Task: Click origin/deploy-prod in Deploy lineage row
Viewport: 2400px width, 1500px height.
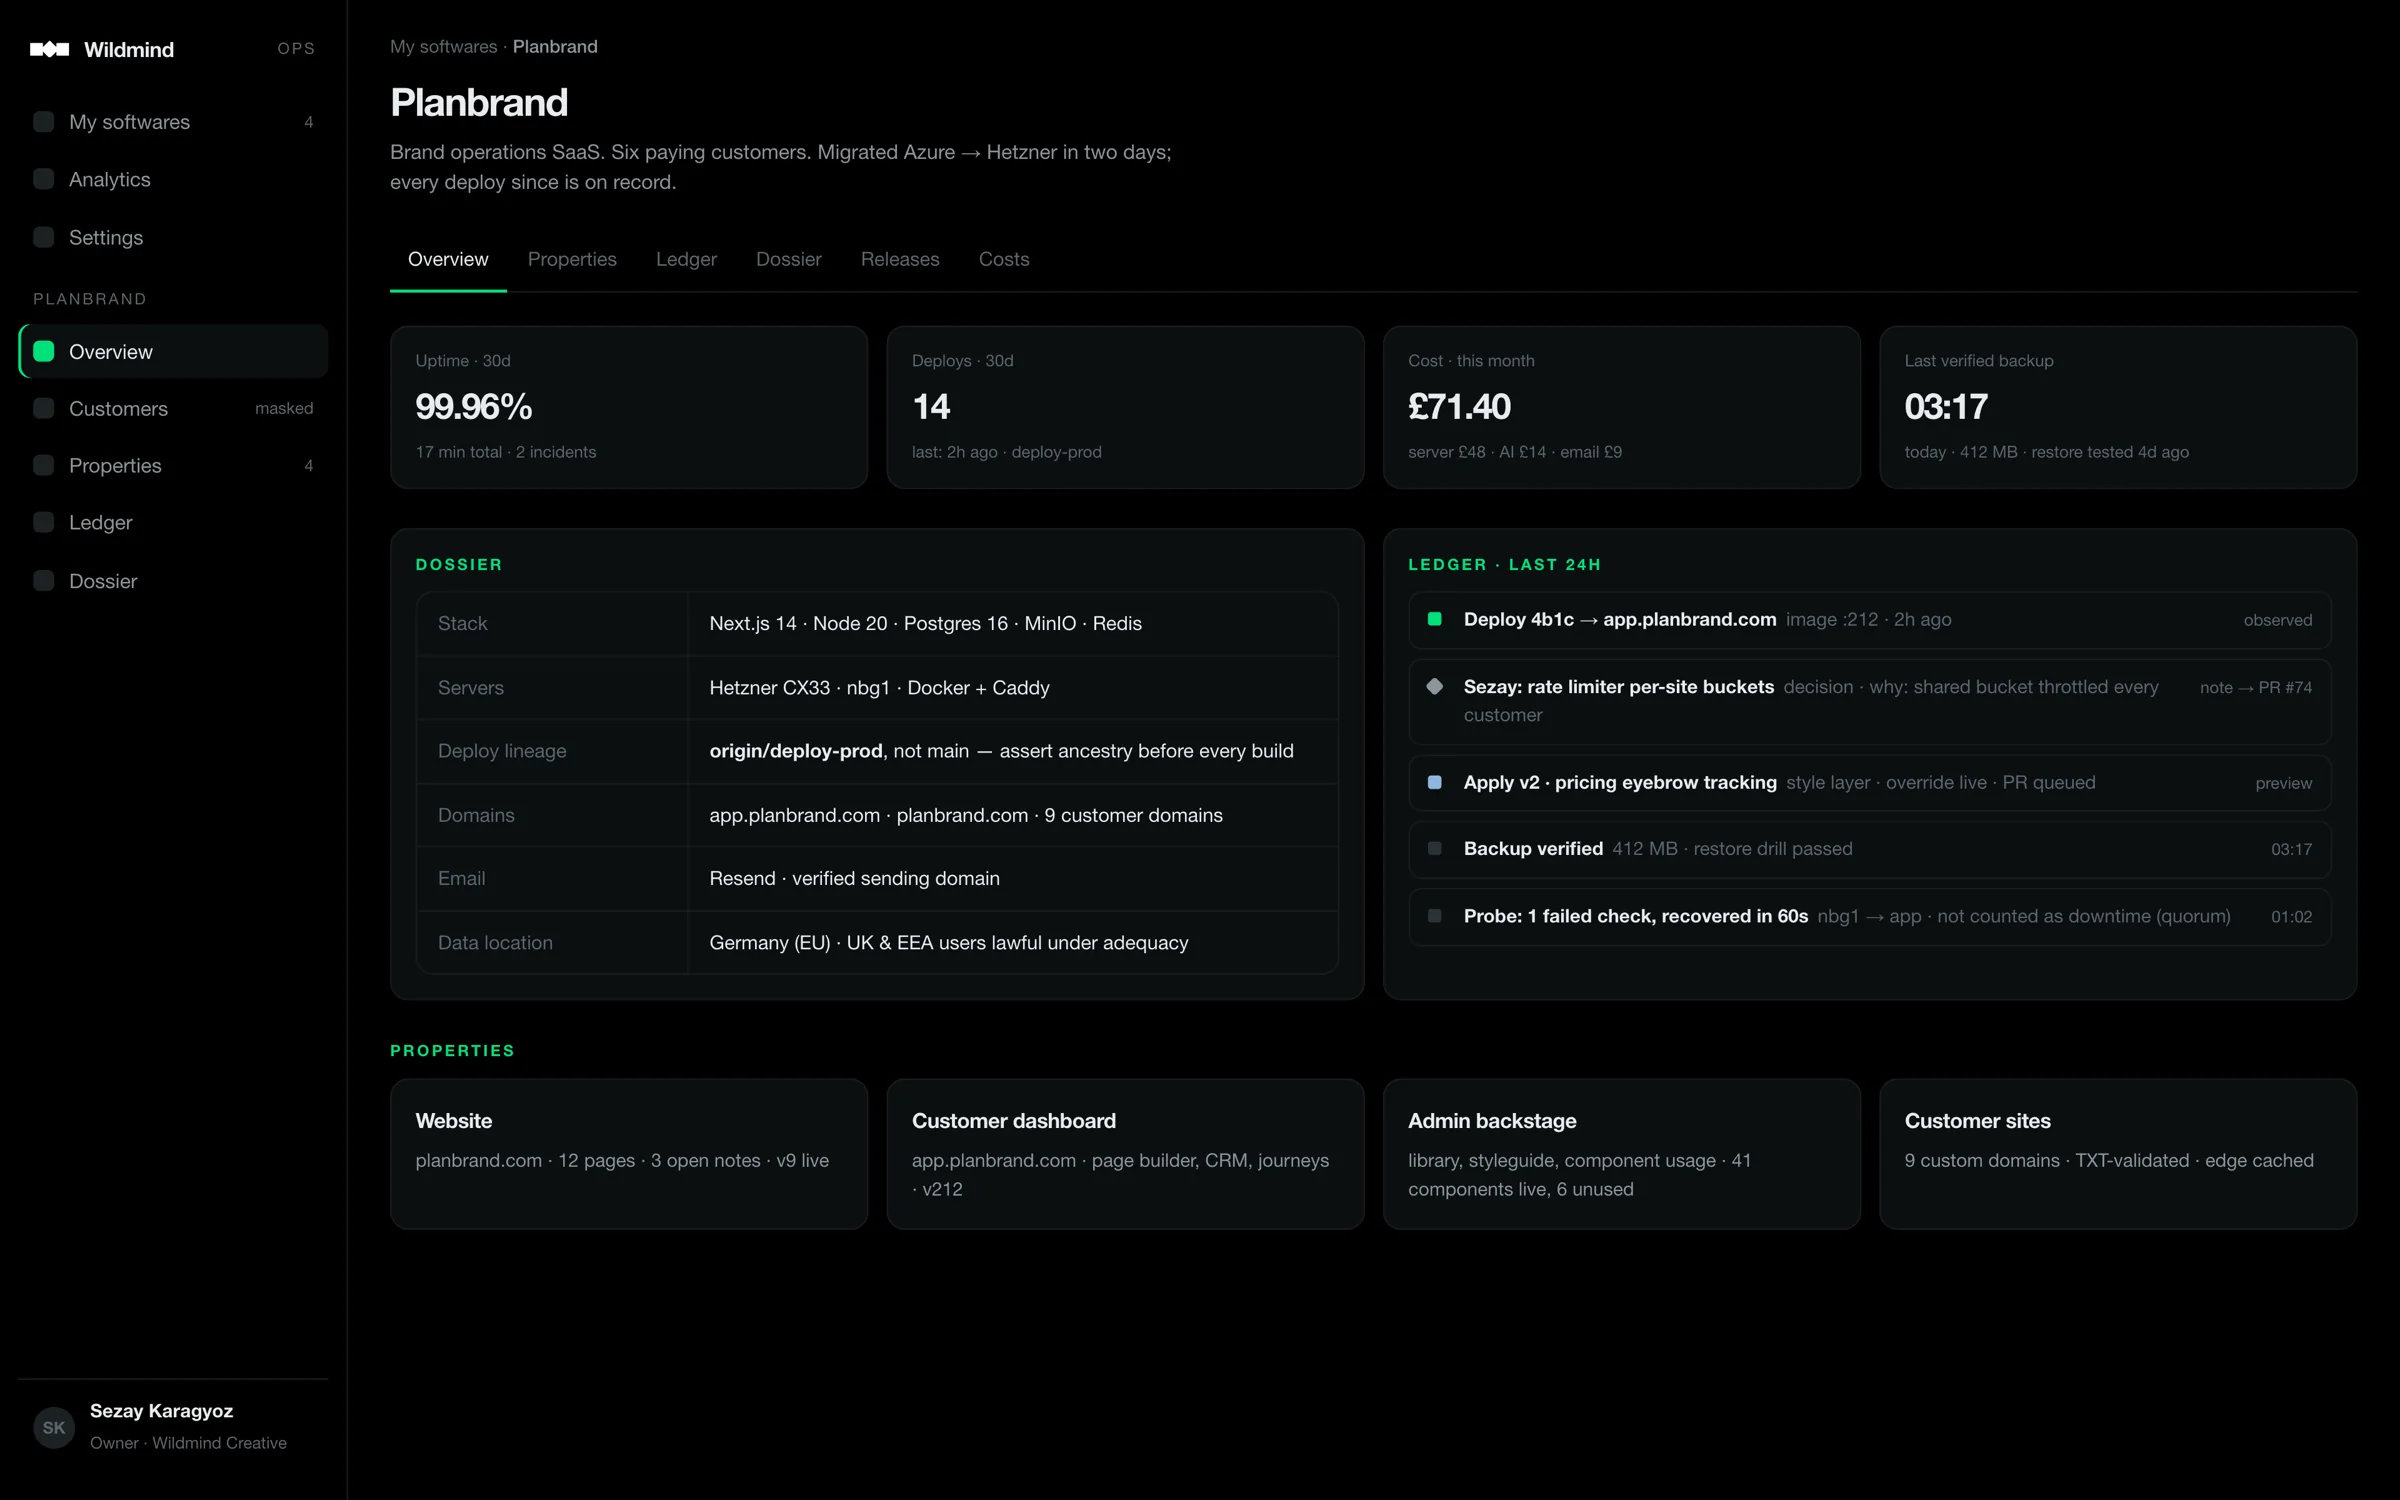Action: [x=796, y=751]
